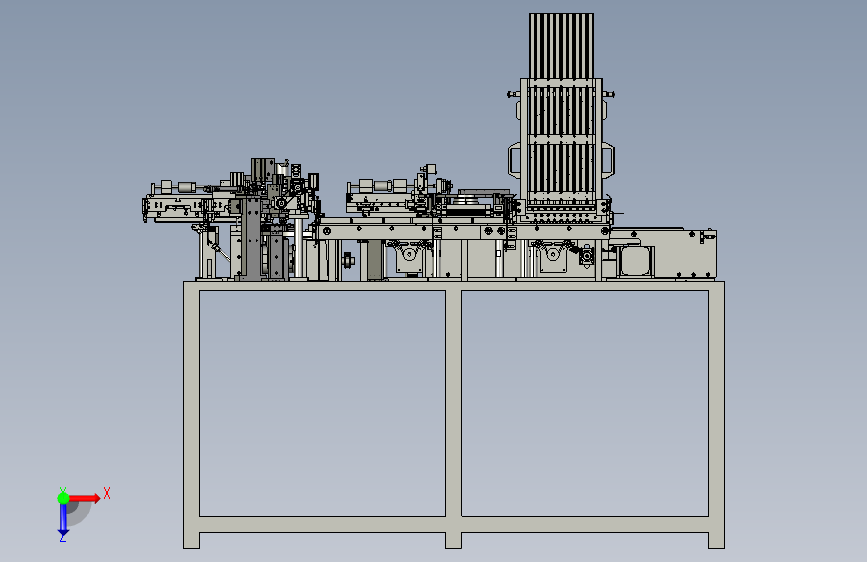Select the rectangular housing box at machine's right end
The height and width of the screenshot is (562, 867).
click(664, 254)
